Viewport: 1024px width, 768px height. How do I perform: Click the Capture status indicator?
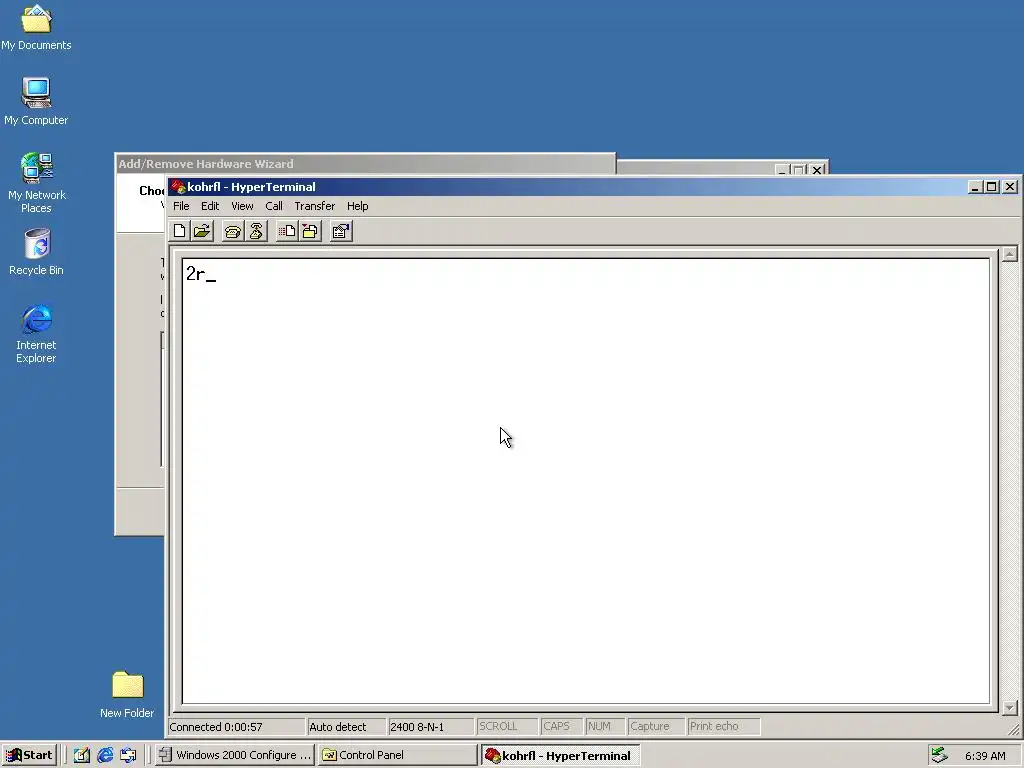[656, 727]
